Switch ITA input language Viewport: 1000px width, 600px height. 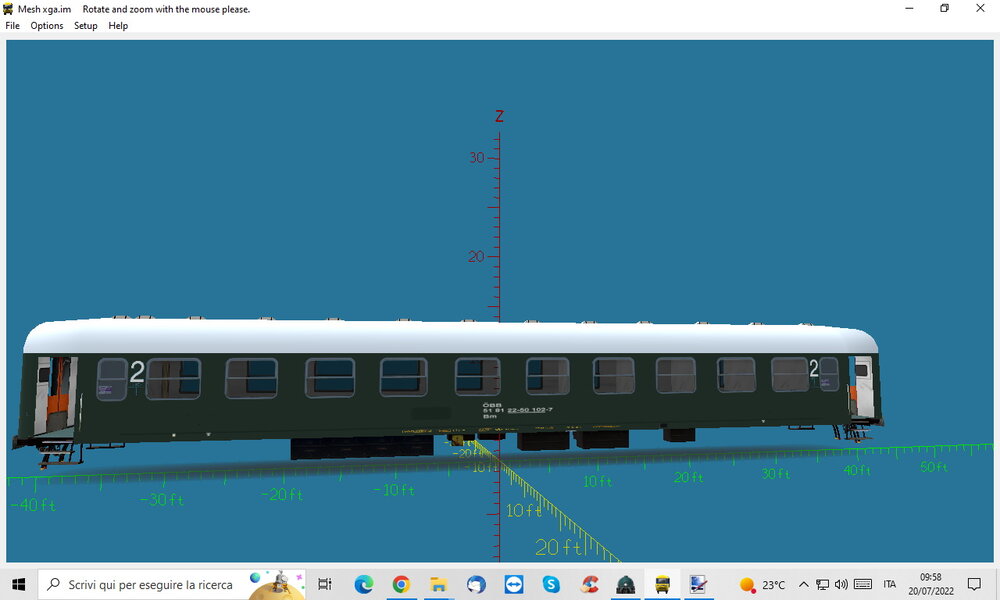(x=890, y=584)
